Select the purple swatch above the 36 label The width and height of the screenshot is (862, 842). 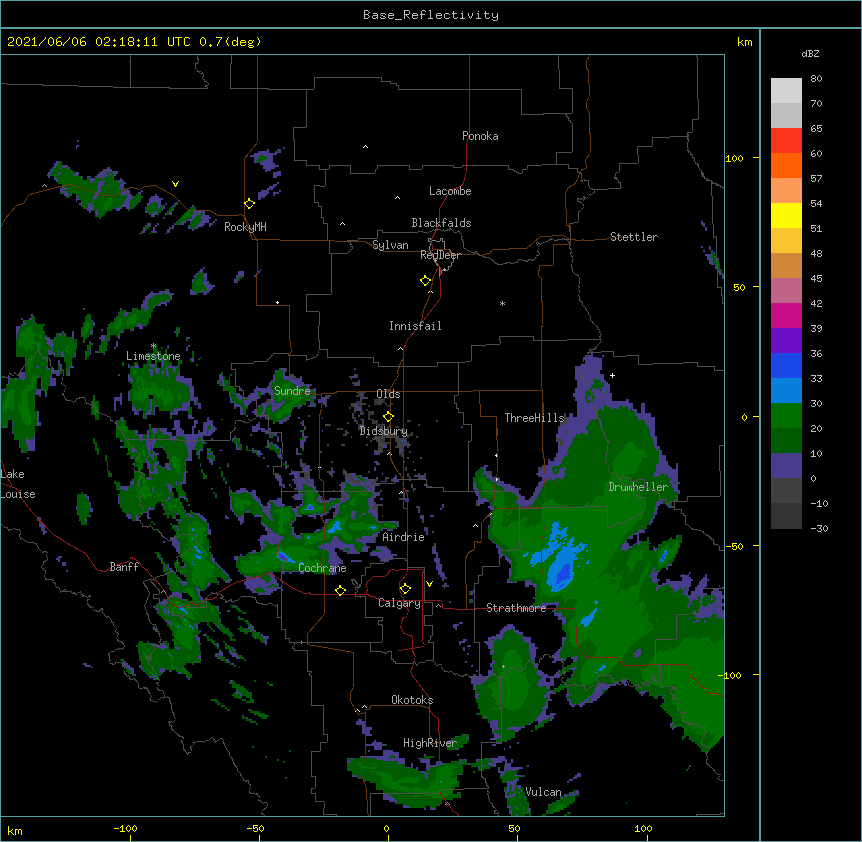tap(786, 340)
